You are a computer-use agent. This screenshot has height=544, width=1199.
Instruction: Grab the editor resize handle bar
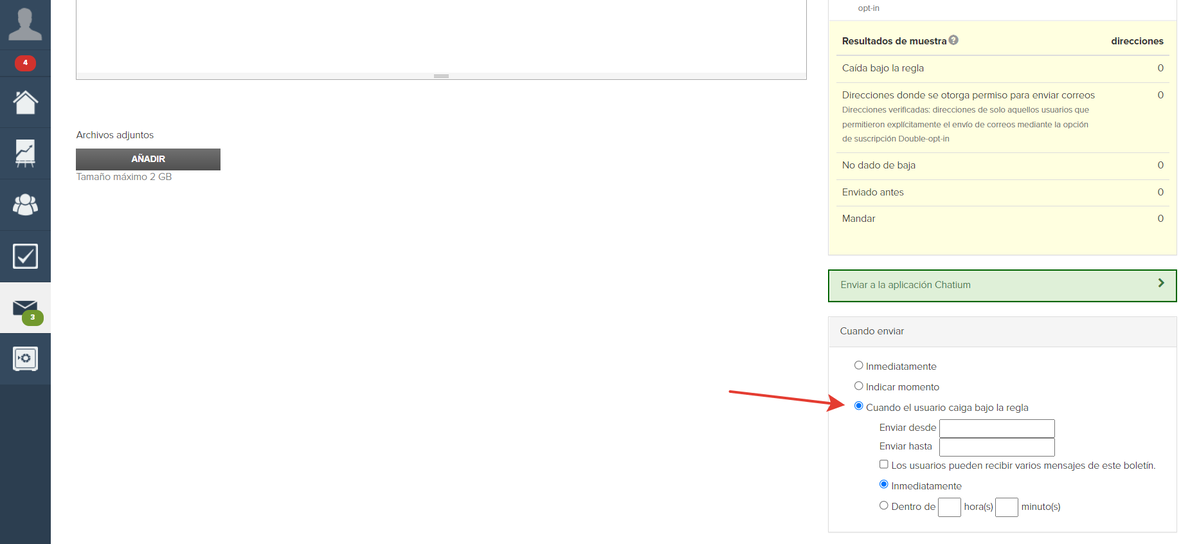tap(441, 76)
